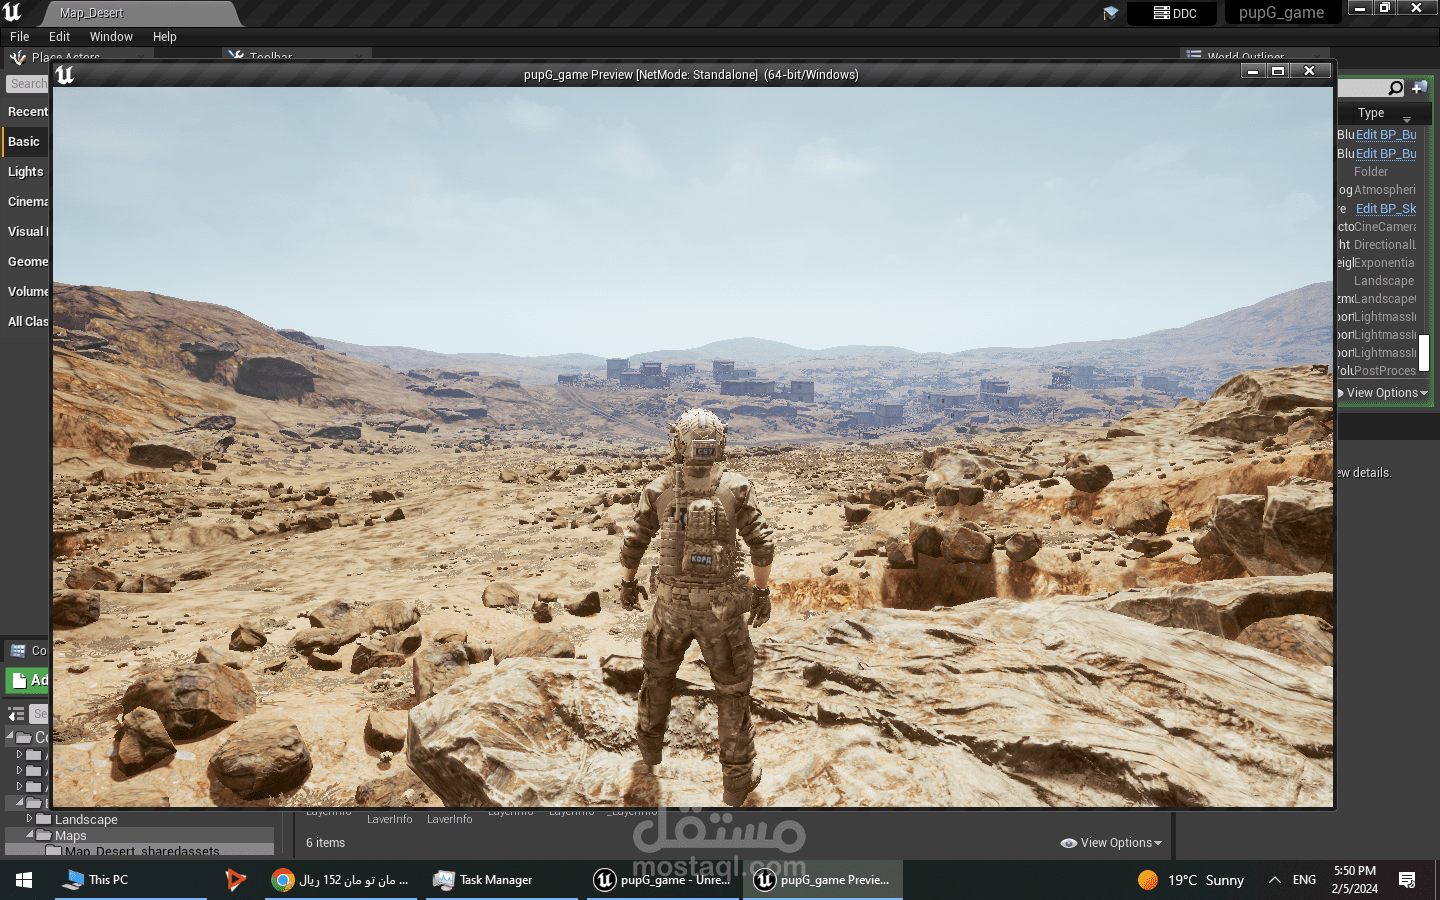Image resolution: width=1440 pixels, height=900 pixels.
Task: Click the World Outliner vertical scrollbar thumb
Action: click(x=1424, y=353)
